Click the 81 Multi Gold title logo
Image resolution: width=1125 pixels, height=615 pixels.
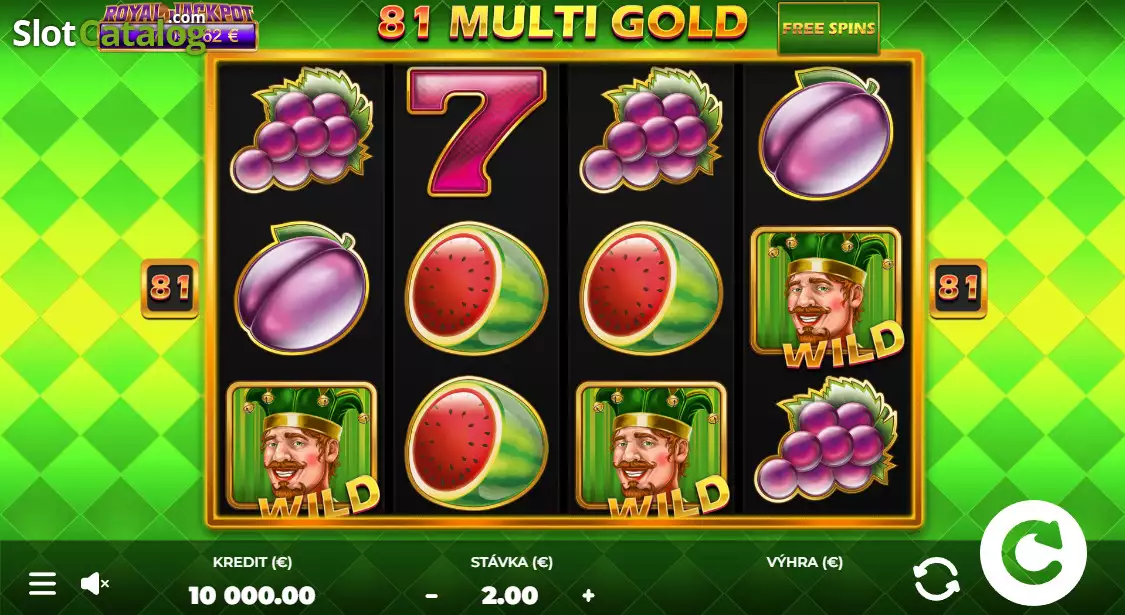click(x=563, y=23)
